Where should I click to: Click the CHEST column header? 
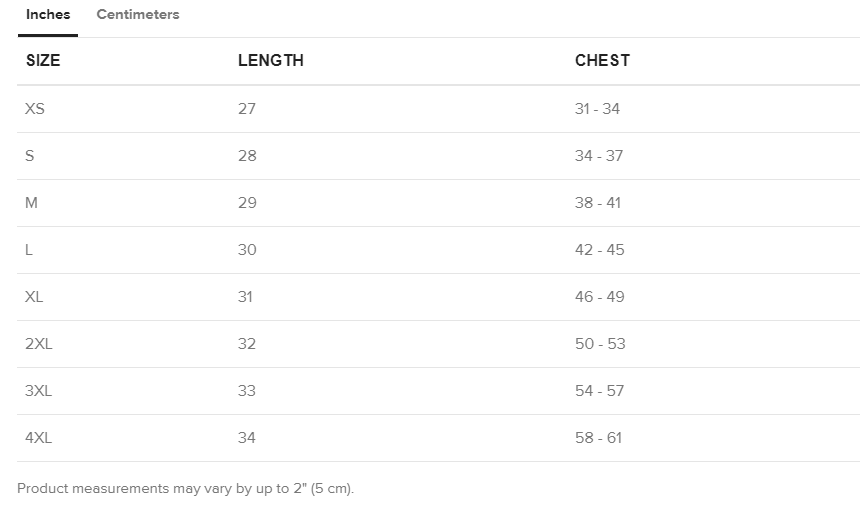[x=602, y=61]
